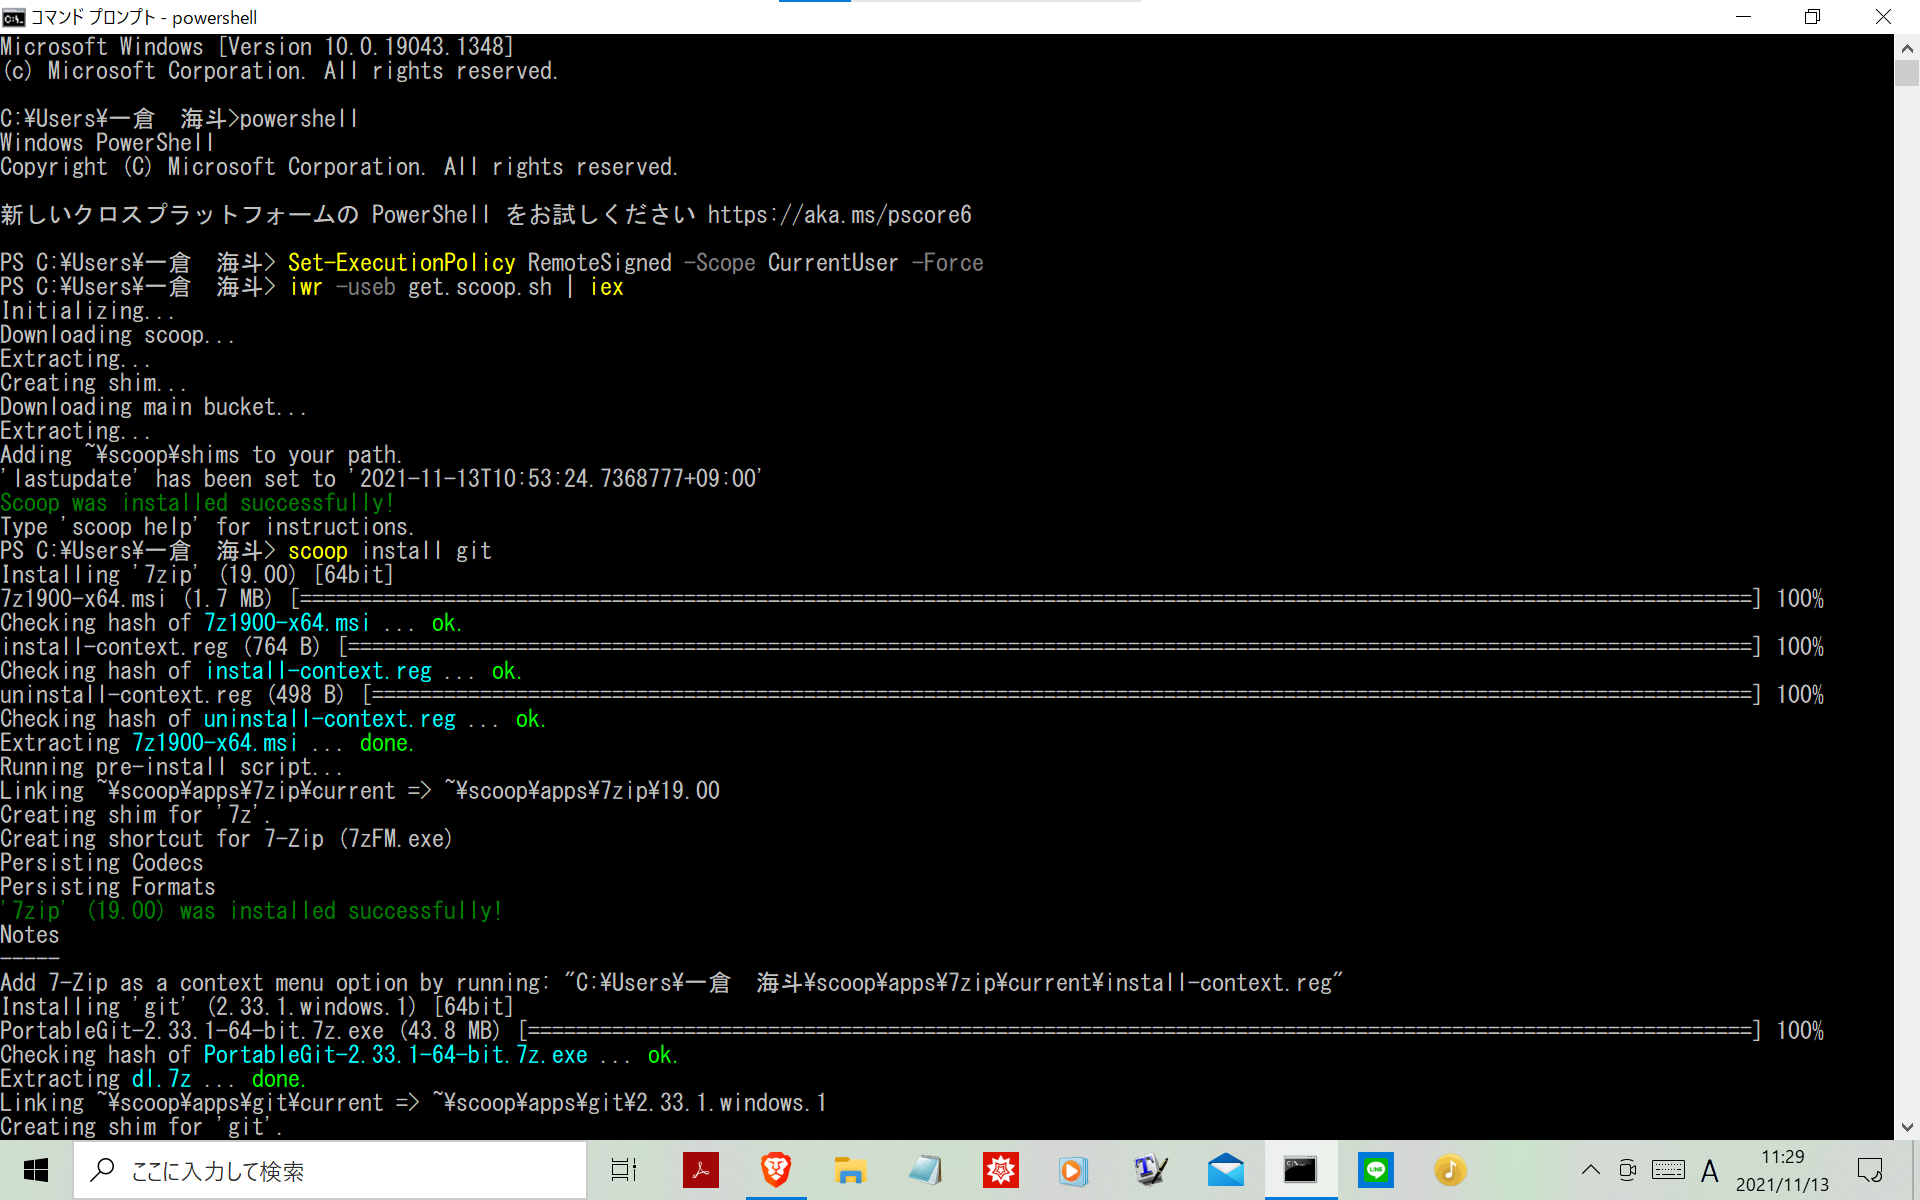Open the Mail app from the taskbar
1920x1200 pixels.
click(x=1226, y=1170)
